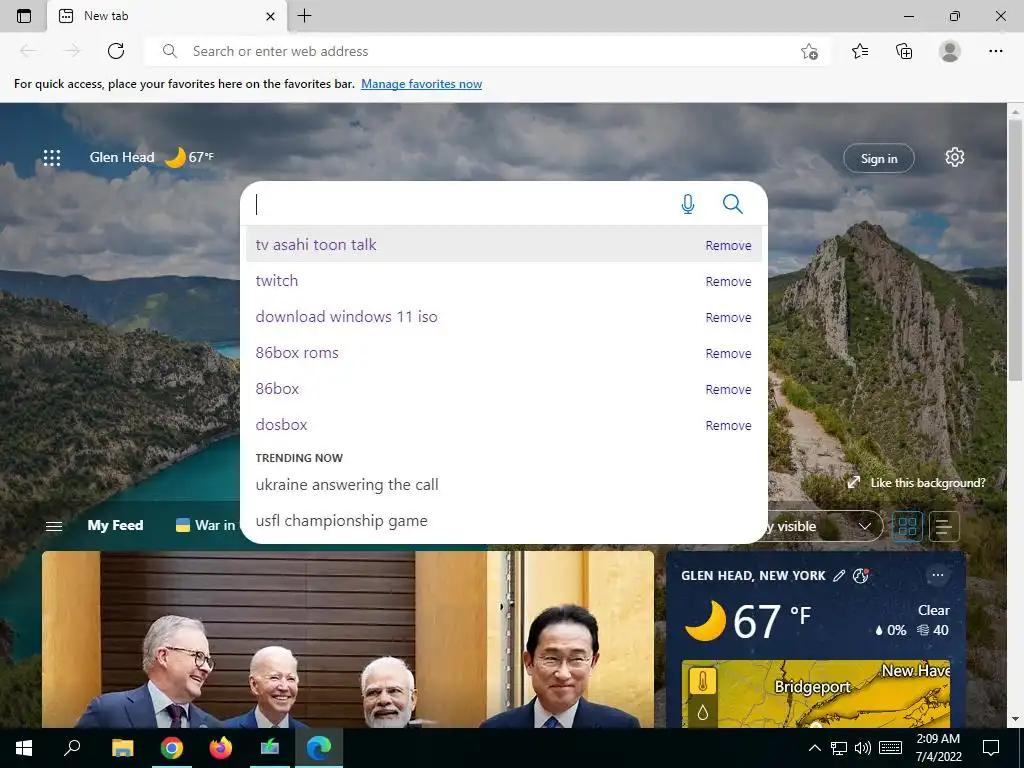This screenshot has height=768, width=1024.
Task: Open the network tray icon
Action: click(x=839, y=748)
